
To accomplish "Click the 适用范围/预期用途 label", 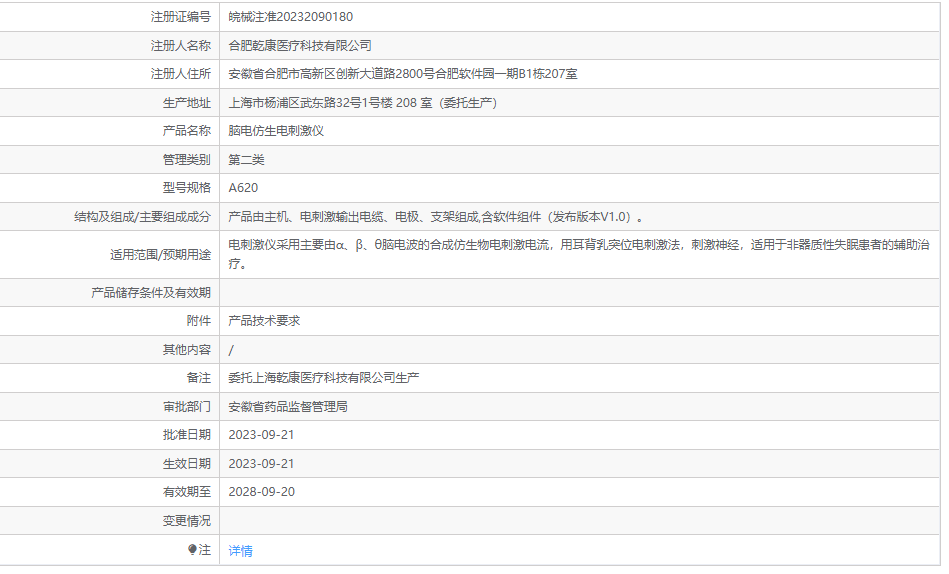I will [160, 254].
